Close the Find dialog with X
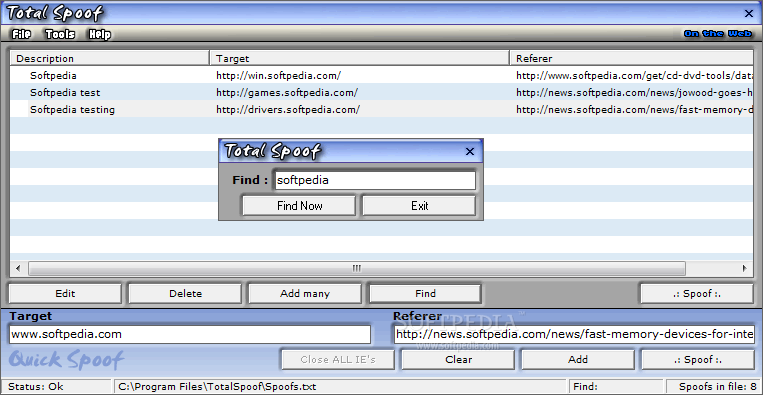The image size is (763, 395). [x=470, y=152]
